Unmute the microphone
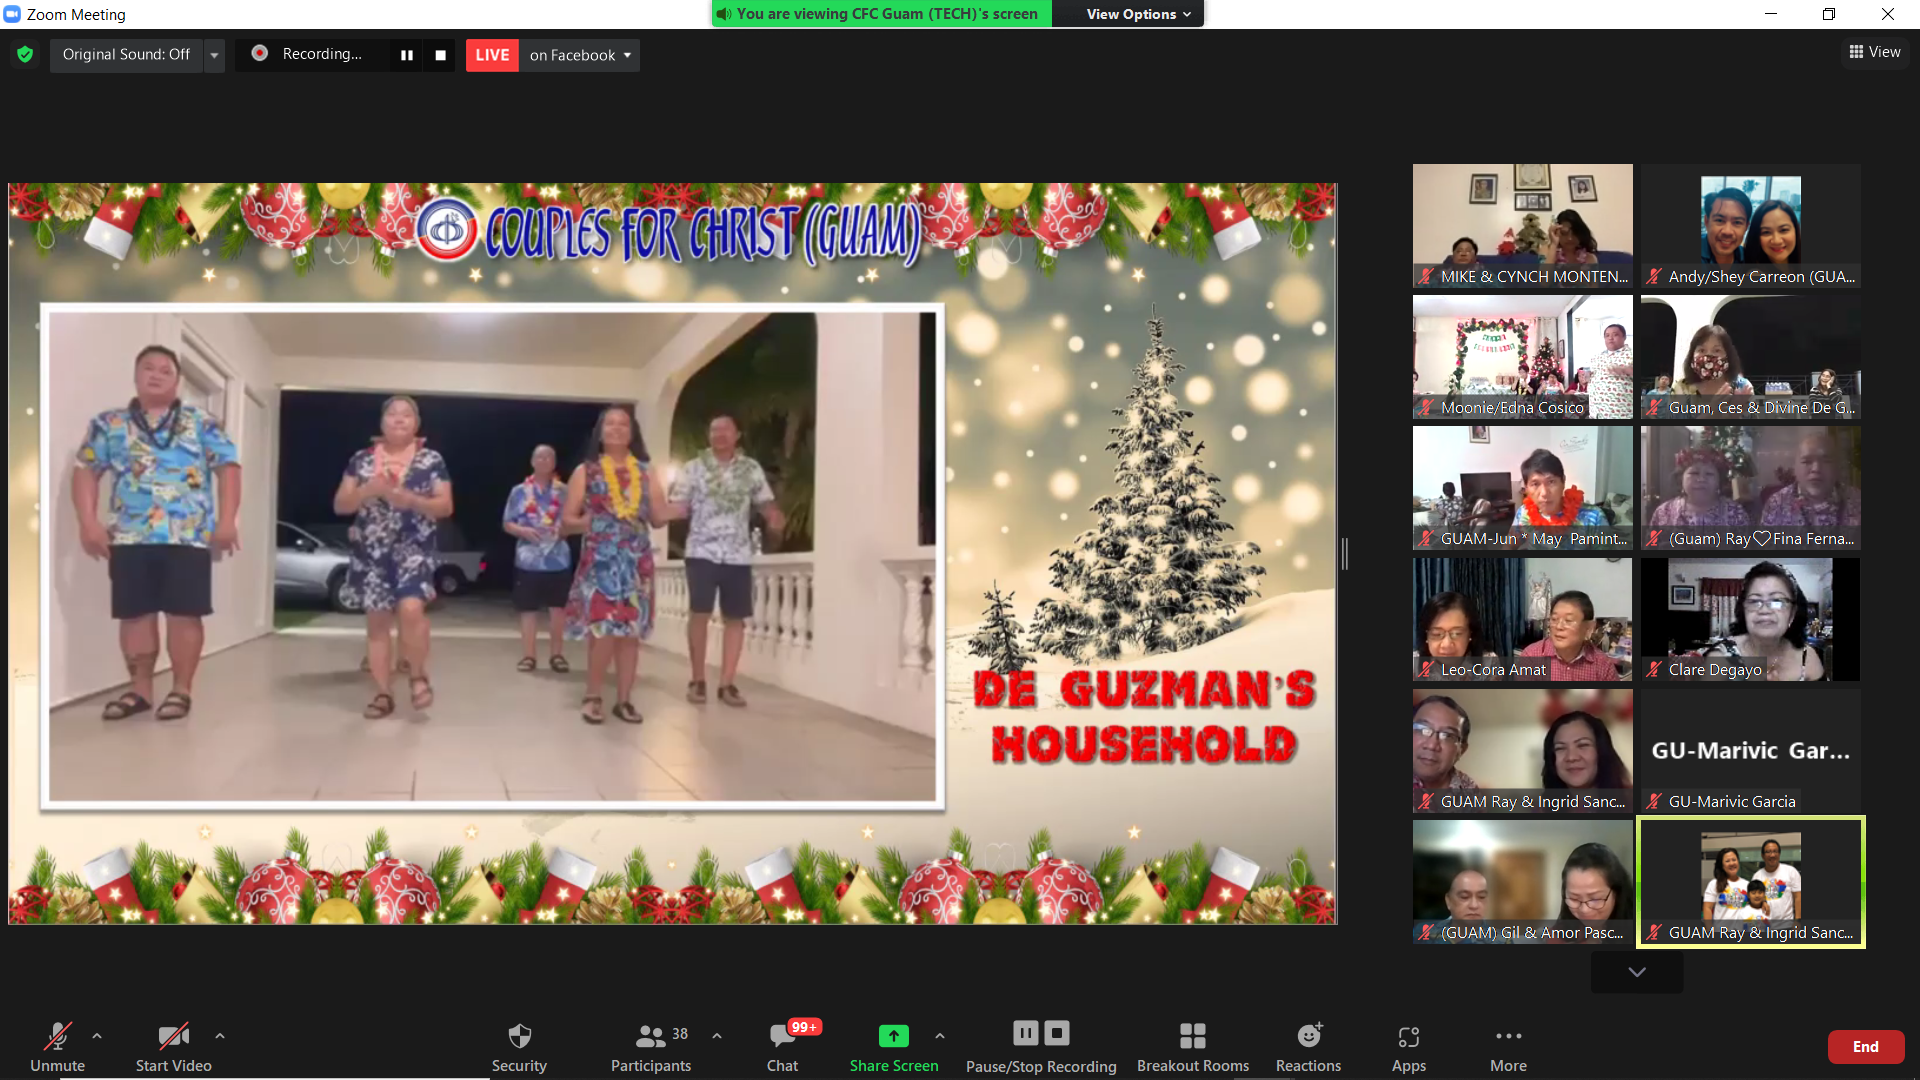1920x1080 pixels. [57, 1046]
